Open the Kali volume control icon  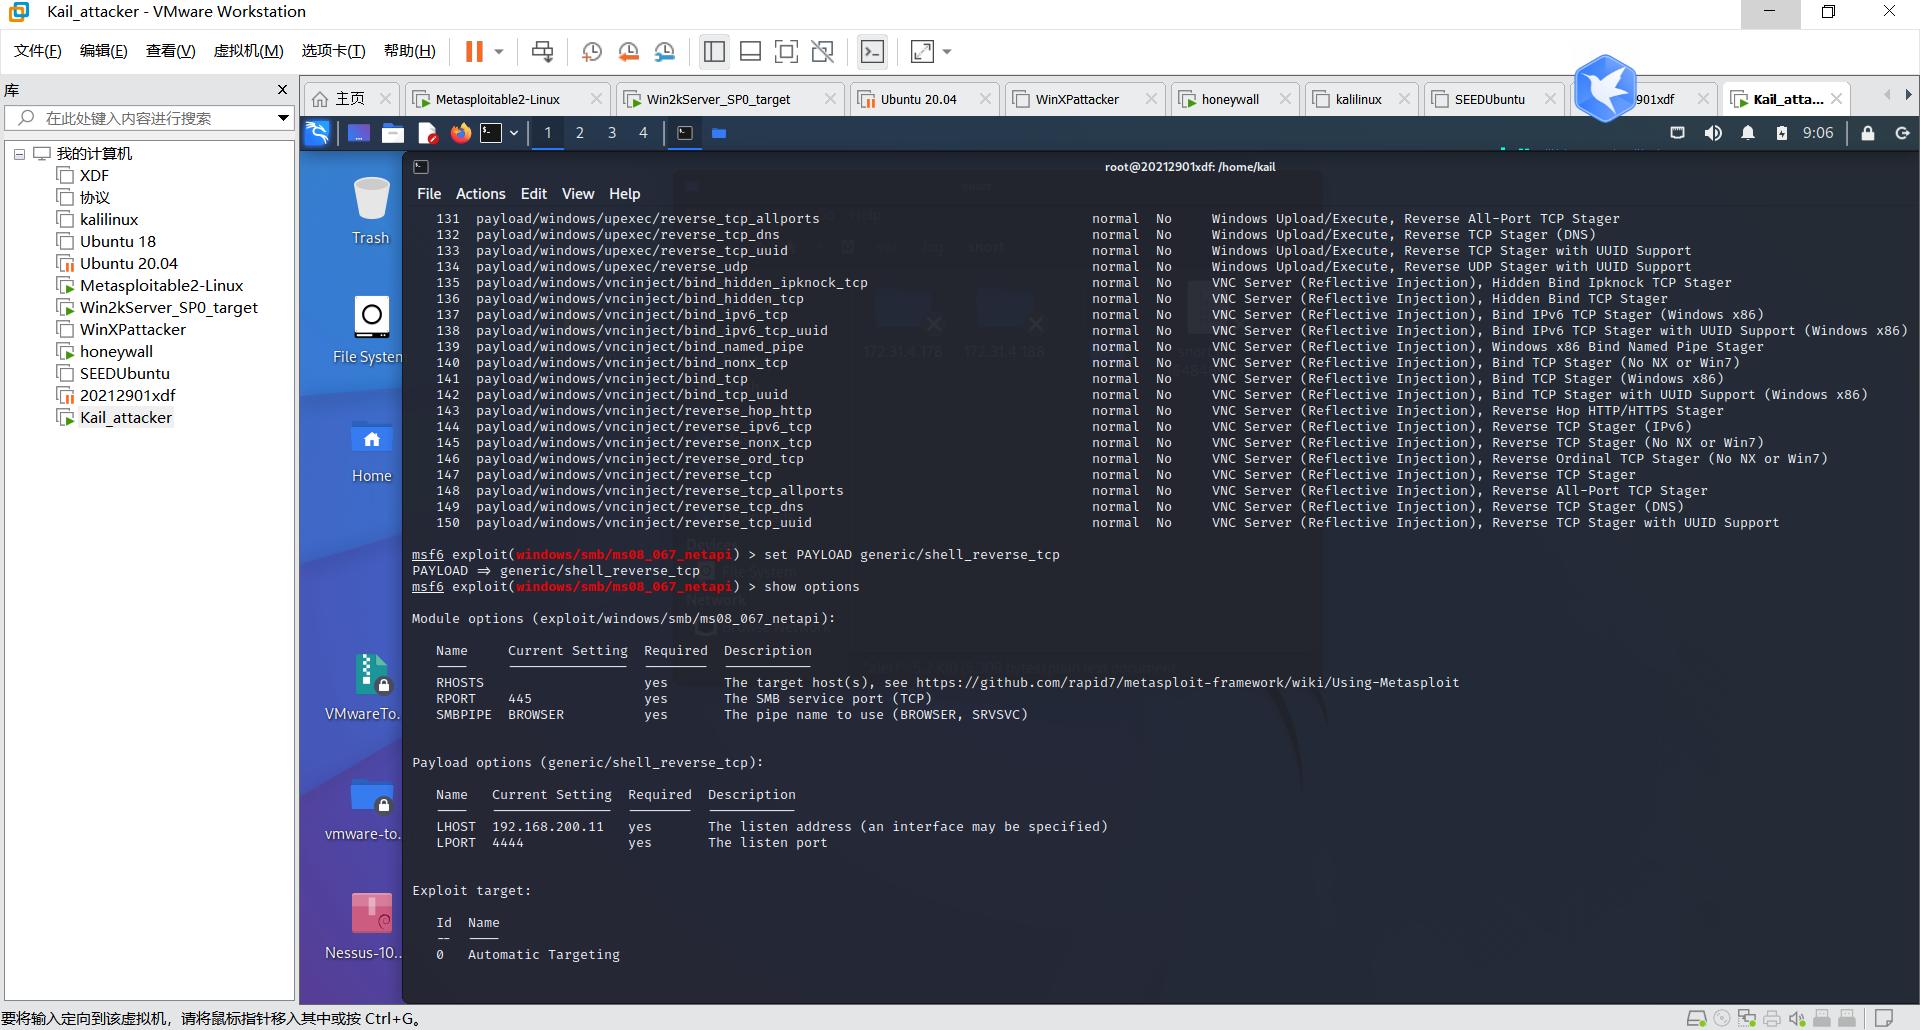pyautogui.click(x=1713, y=133)
